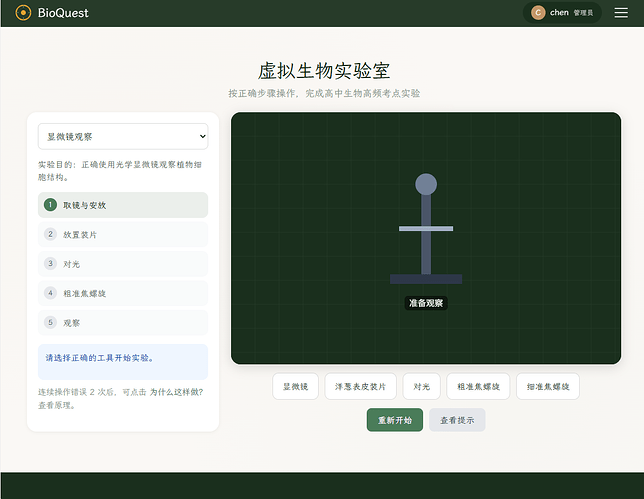Select step 2 放置装片

point(123,235)
